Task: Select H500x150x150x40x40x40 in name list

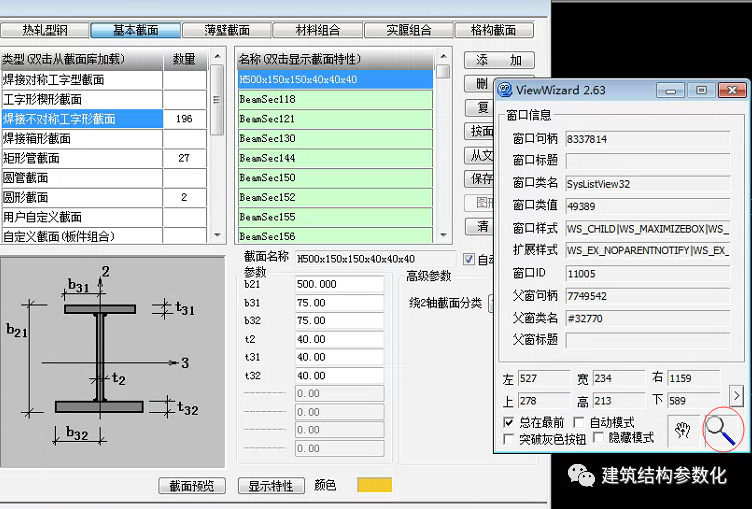Action: tap(335, 80)
